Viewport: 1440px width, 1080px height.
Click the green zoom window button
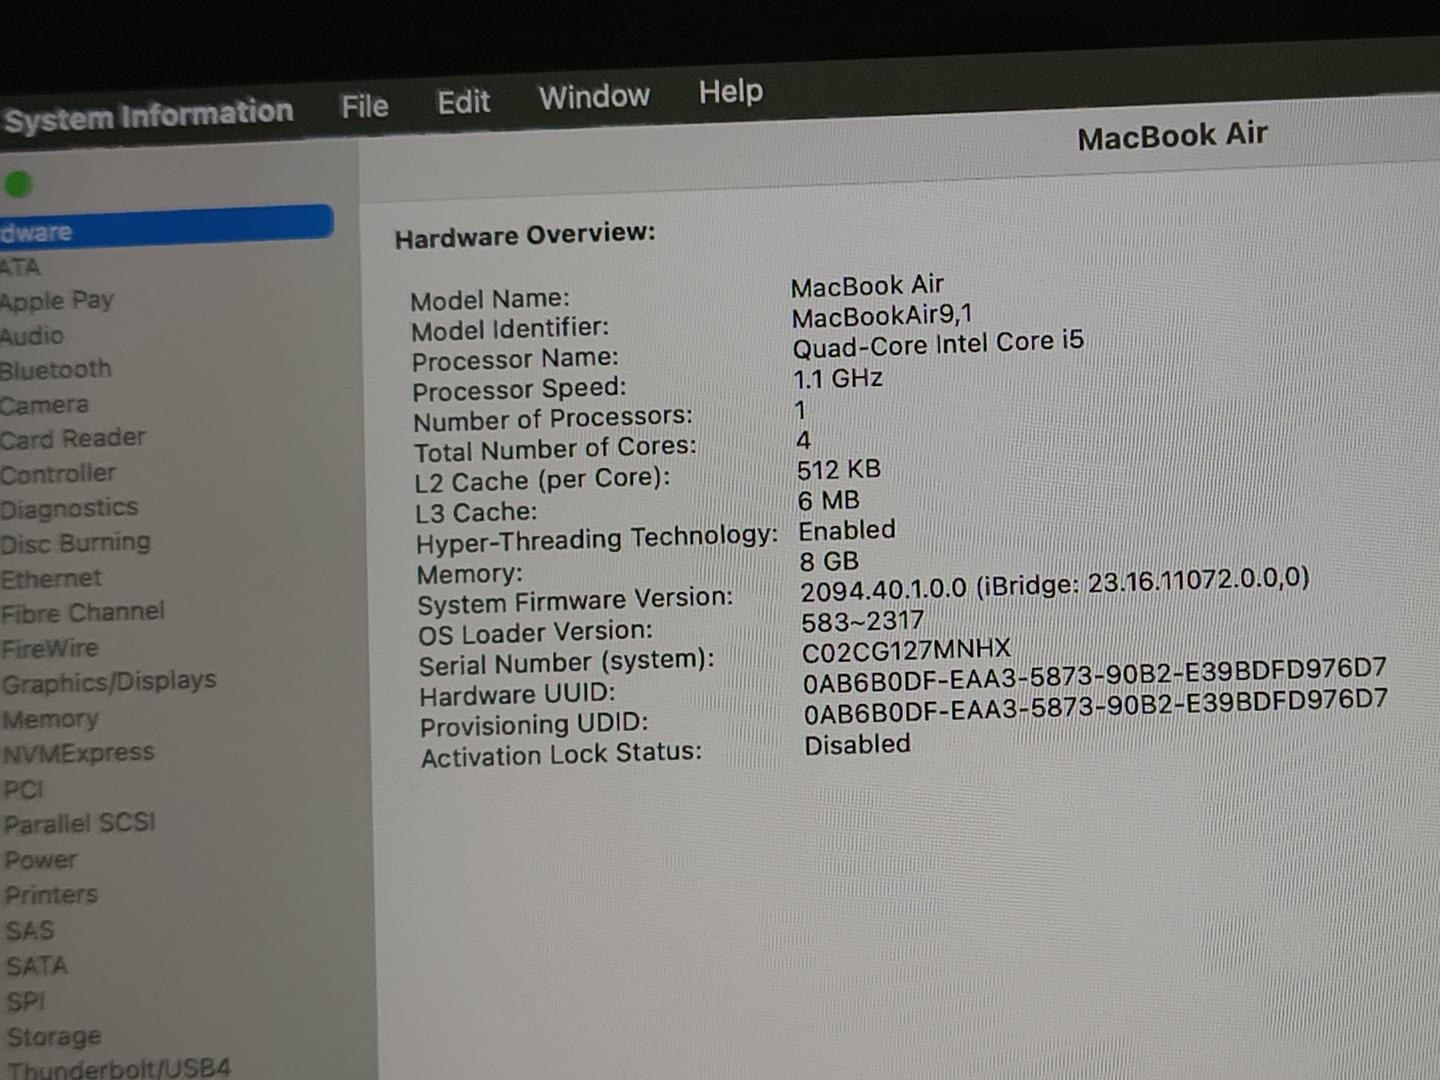click(18, 184)
